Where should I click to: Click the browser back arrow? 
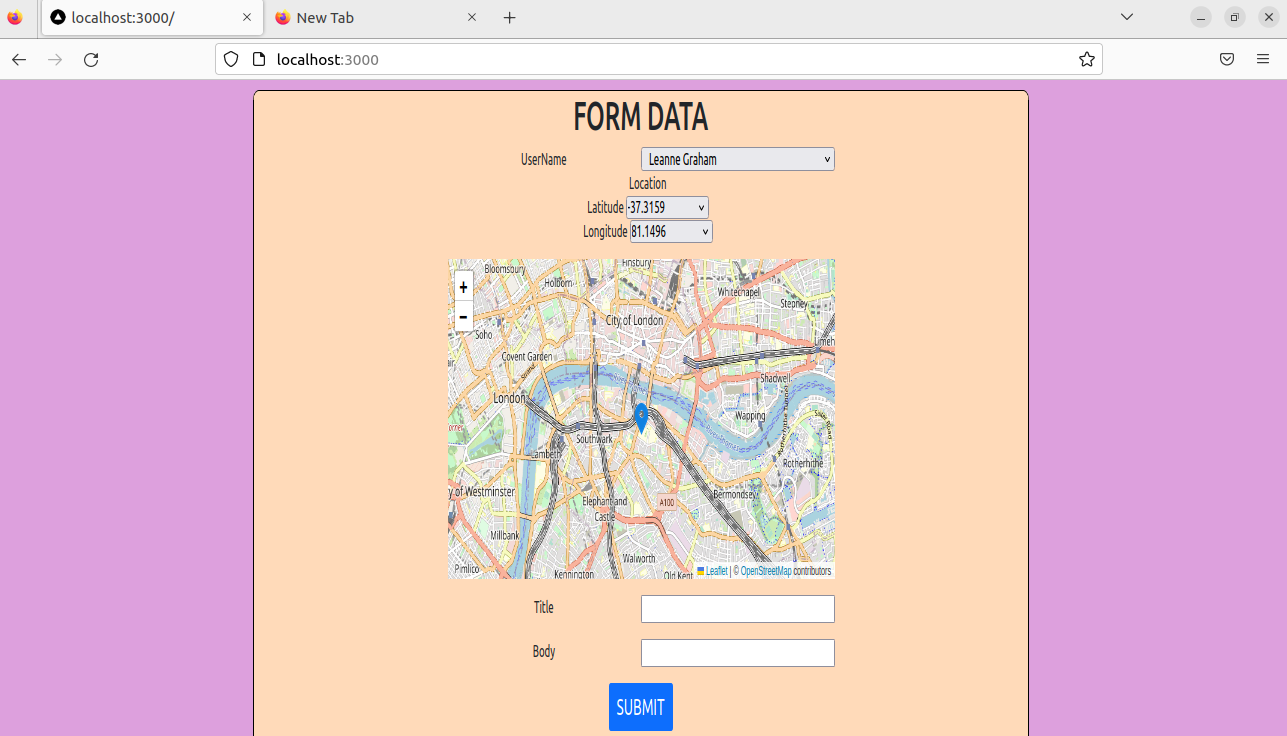tap(18, 59)
